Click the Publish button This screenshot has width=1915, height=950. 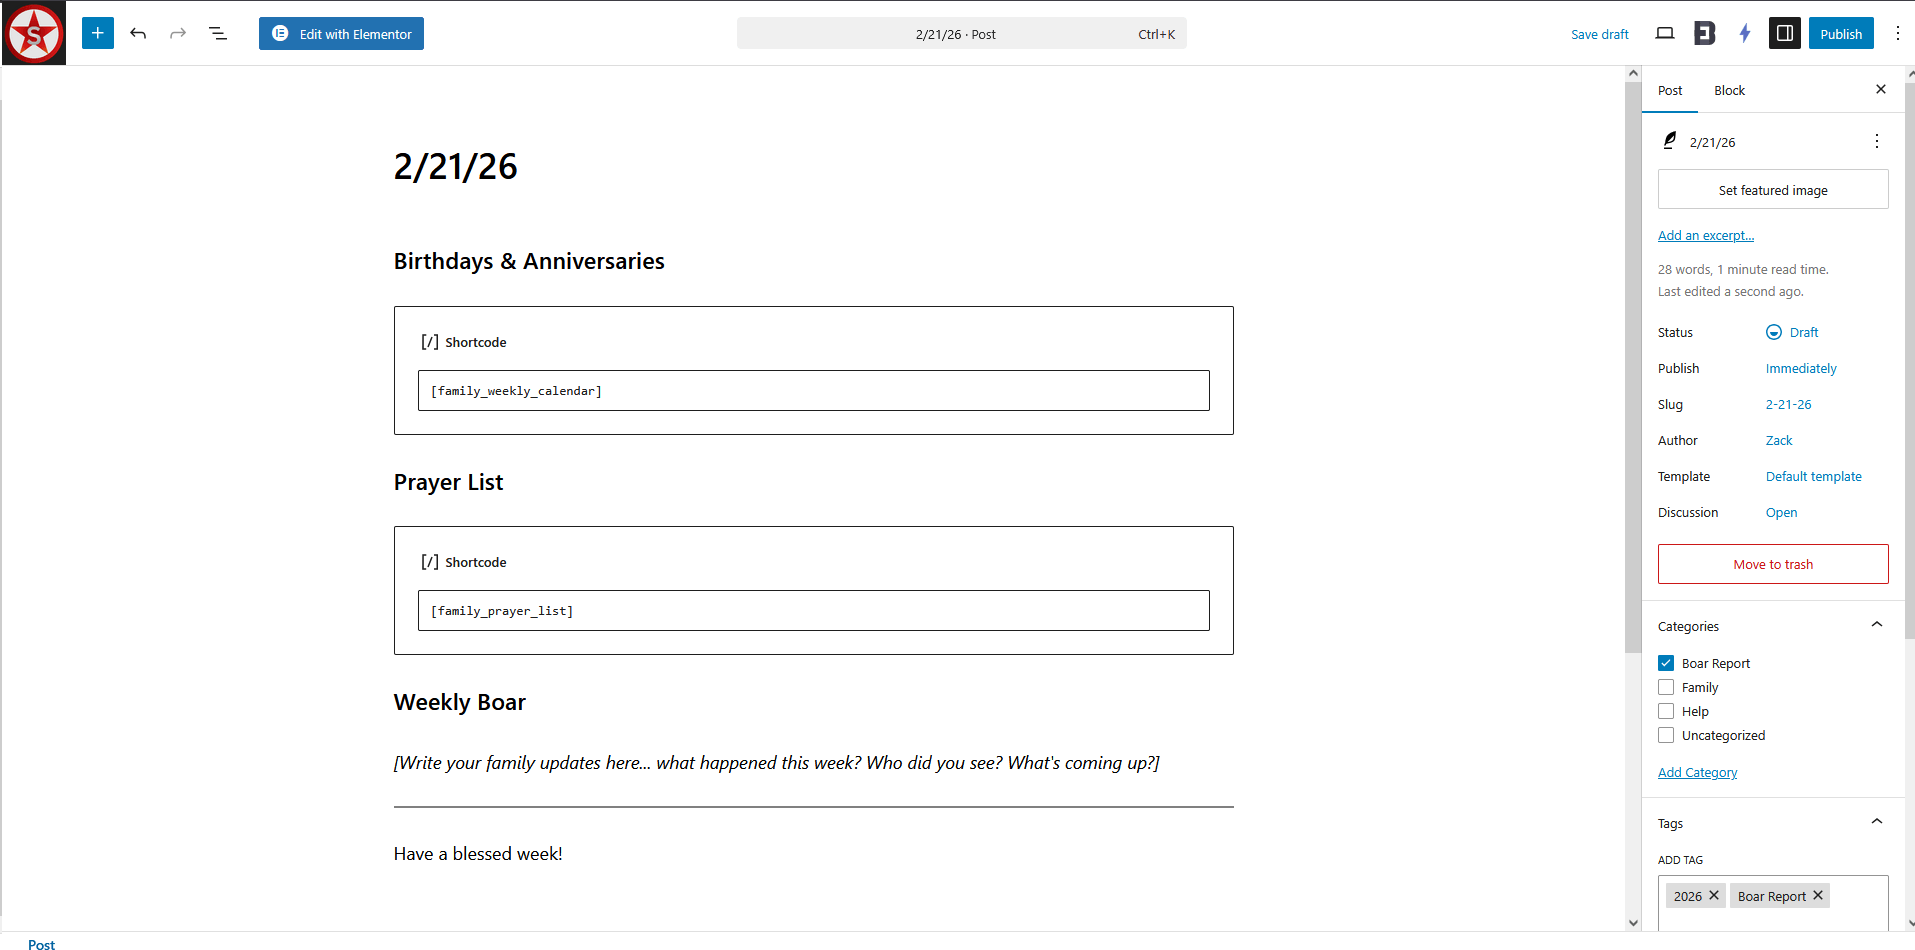pyautogui.click(x=1840, y=33)
